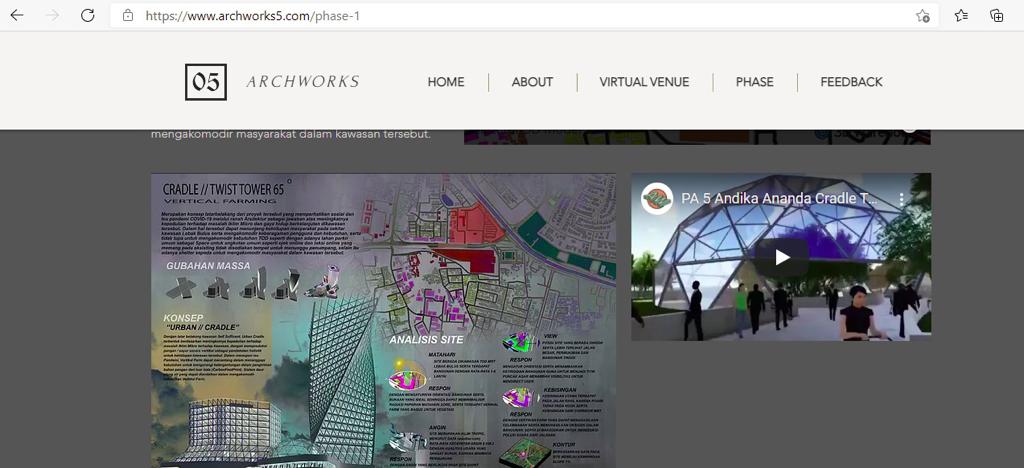Viewport: 1024px width, 468px height.
Task: Open the browser Favorites list
Action: (960, 16)
